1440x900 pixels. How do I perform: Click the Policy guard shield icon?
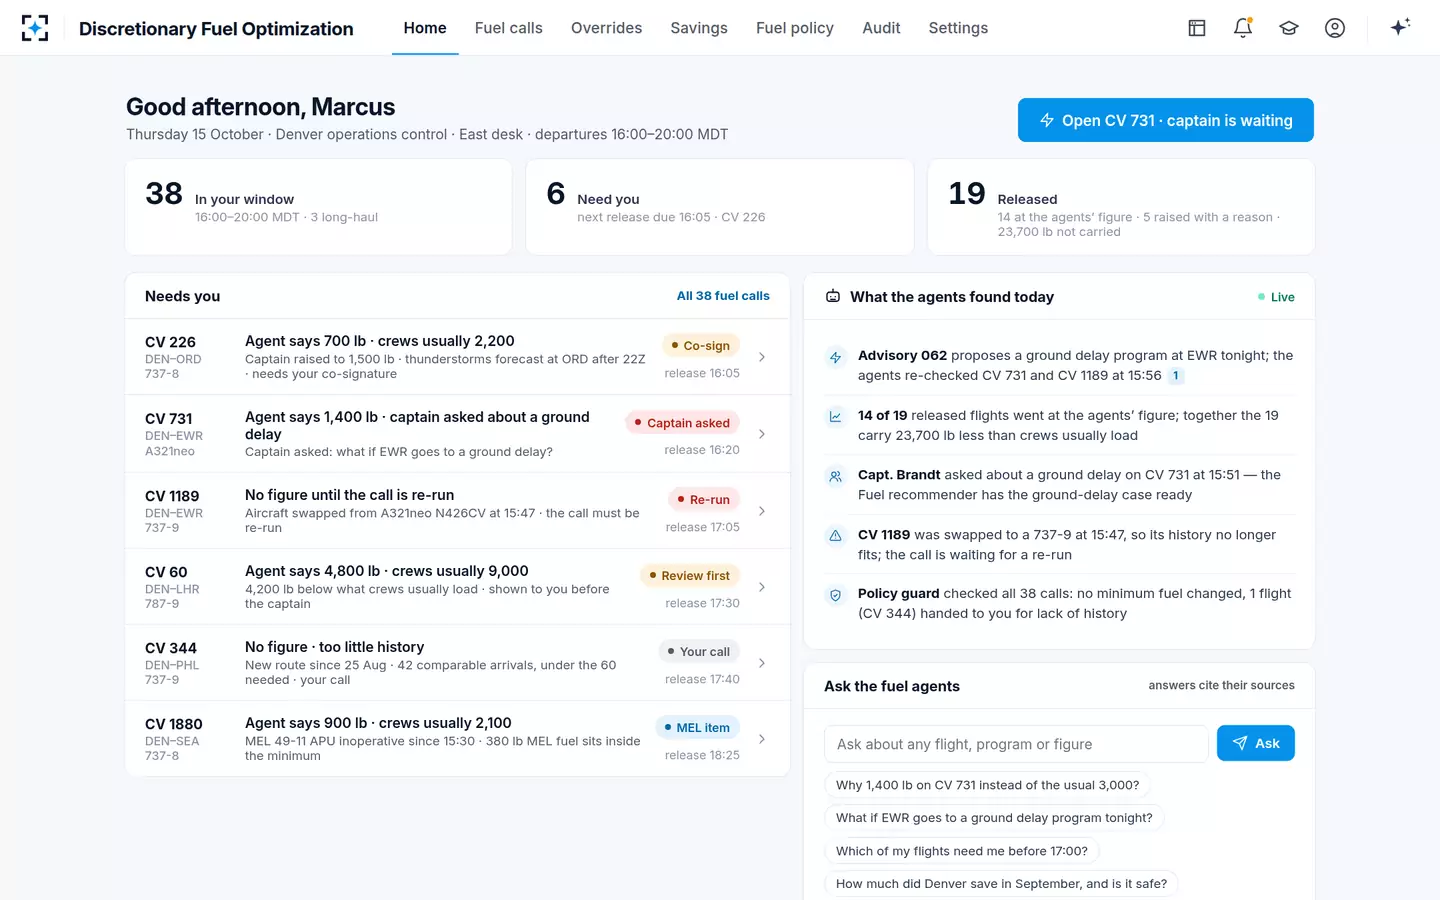(835, 595)
